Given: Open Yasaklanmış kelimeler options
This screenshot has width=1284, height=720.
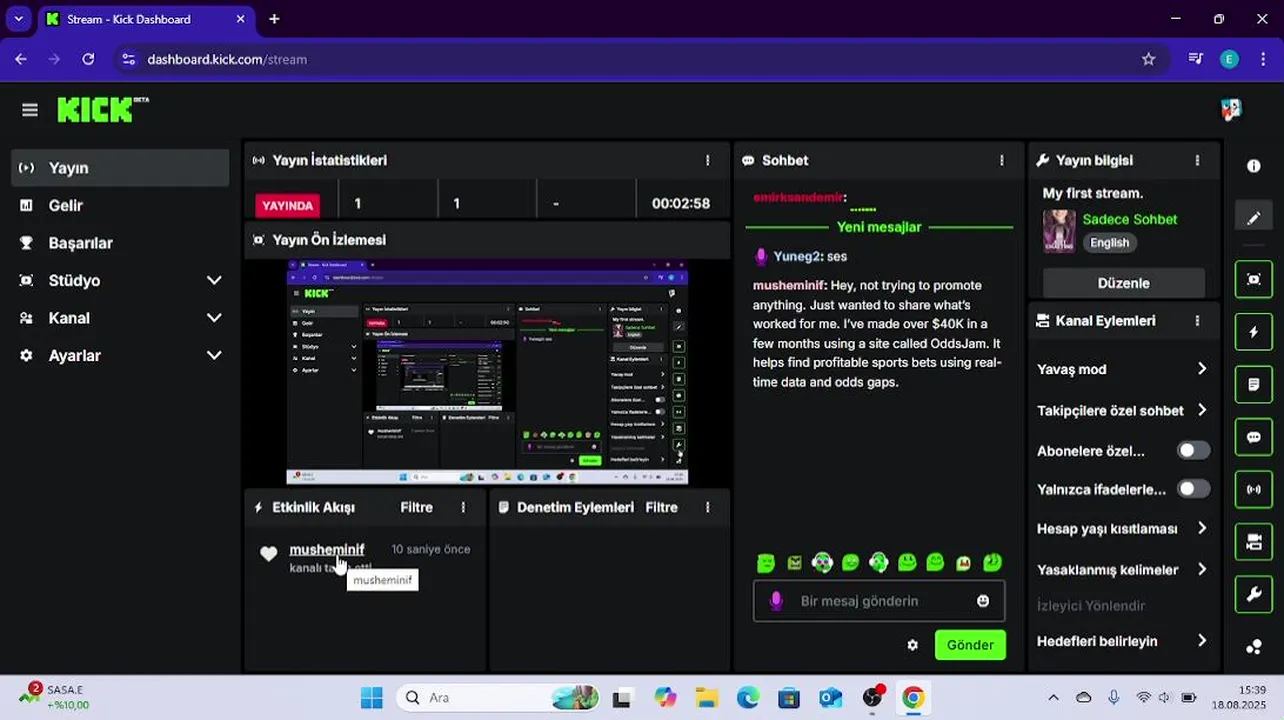Looking at the screenshot, I should tap(1124, 569).
